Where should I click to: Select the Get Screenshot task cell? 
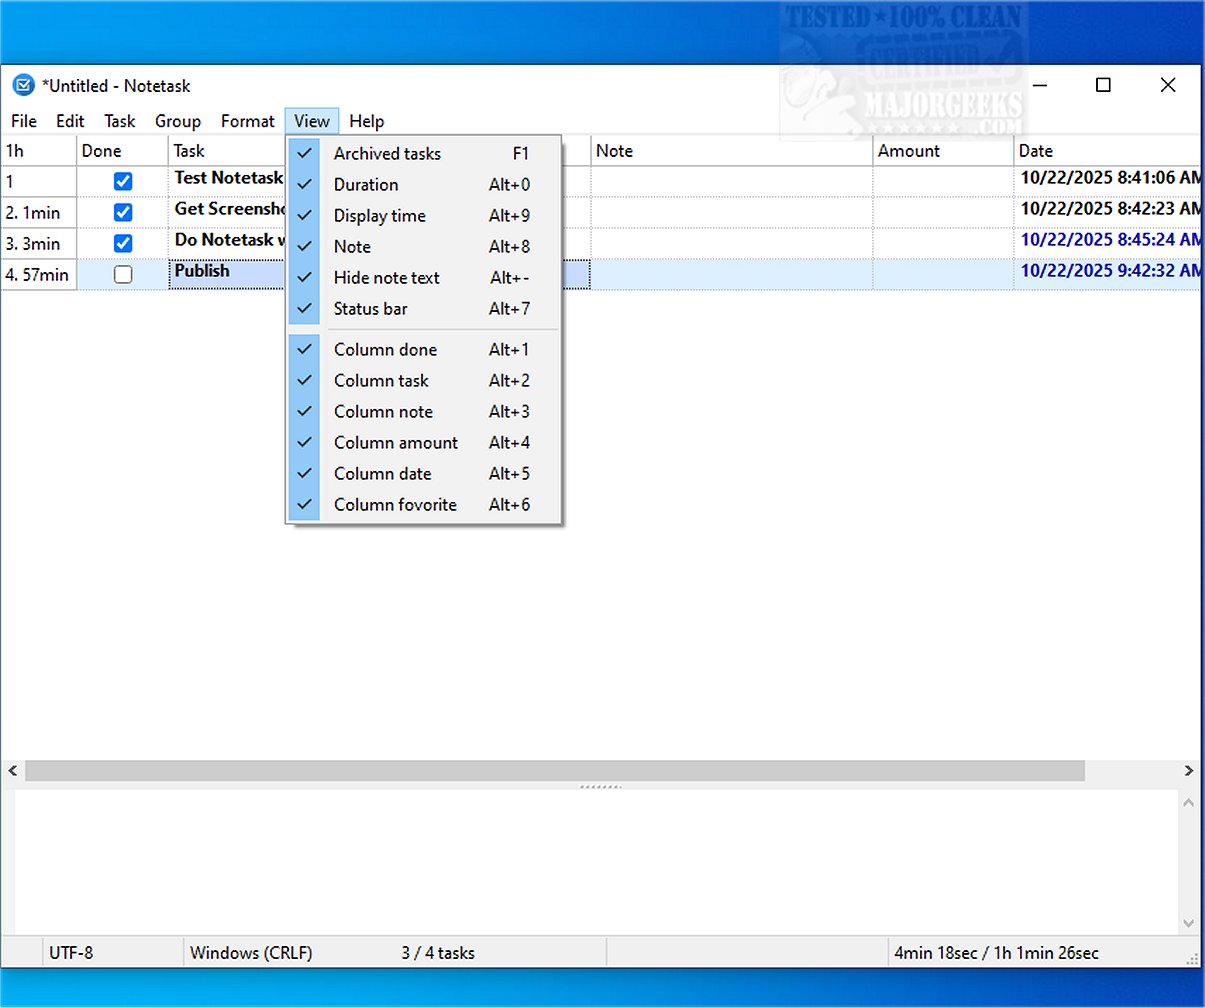pyautogui.click(x=228, y=212)
